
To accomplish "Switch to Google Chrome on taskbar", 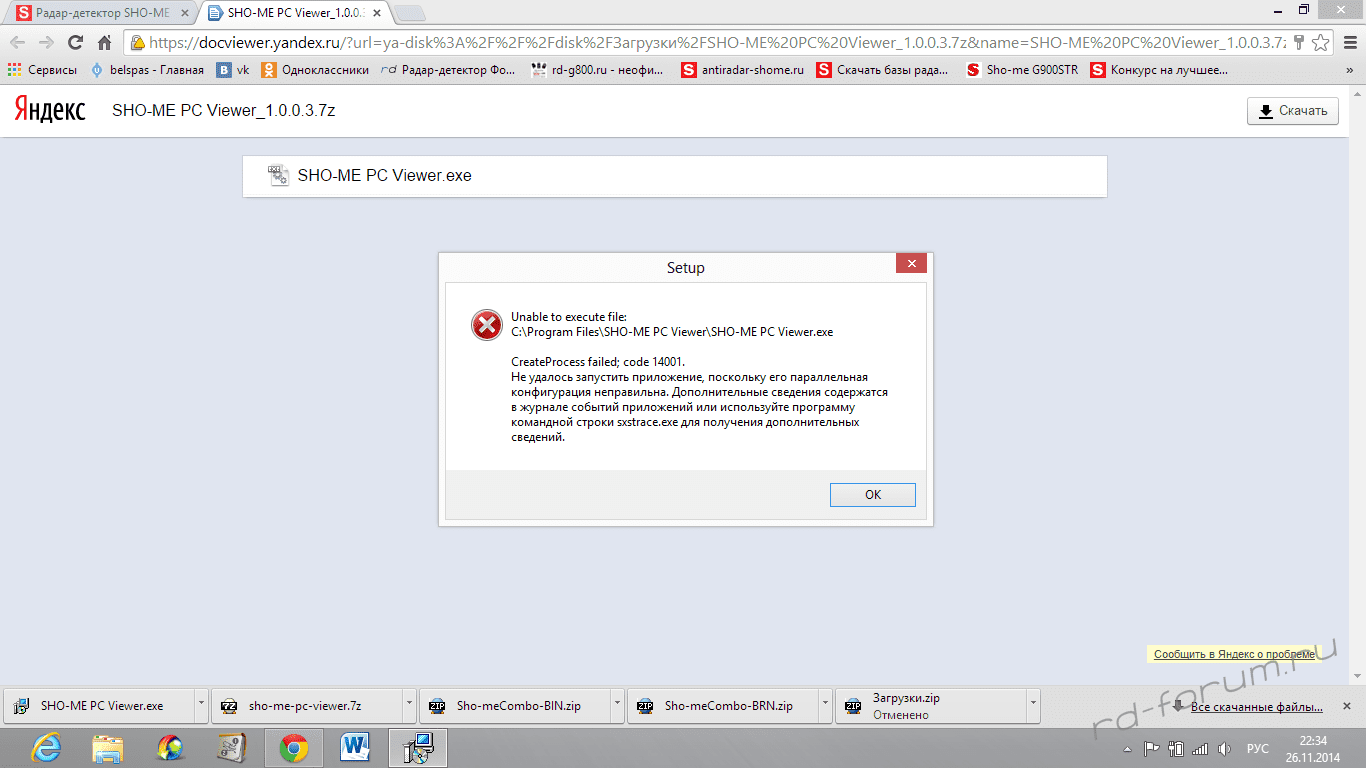I will click(x=293, y=748).
